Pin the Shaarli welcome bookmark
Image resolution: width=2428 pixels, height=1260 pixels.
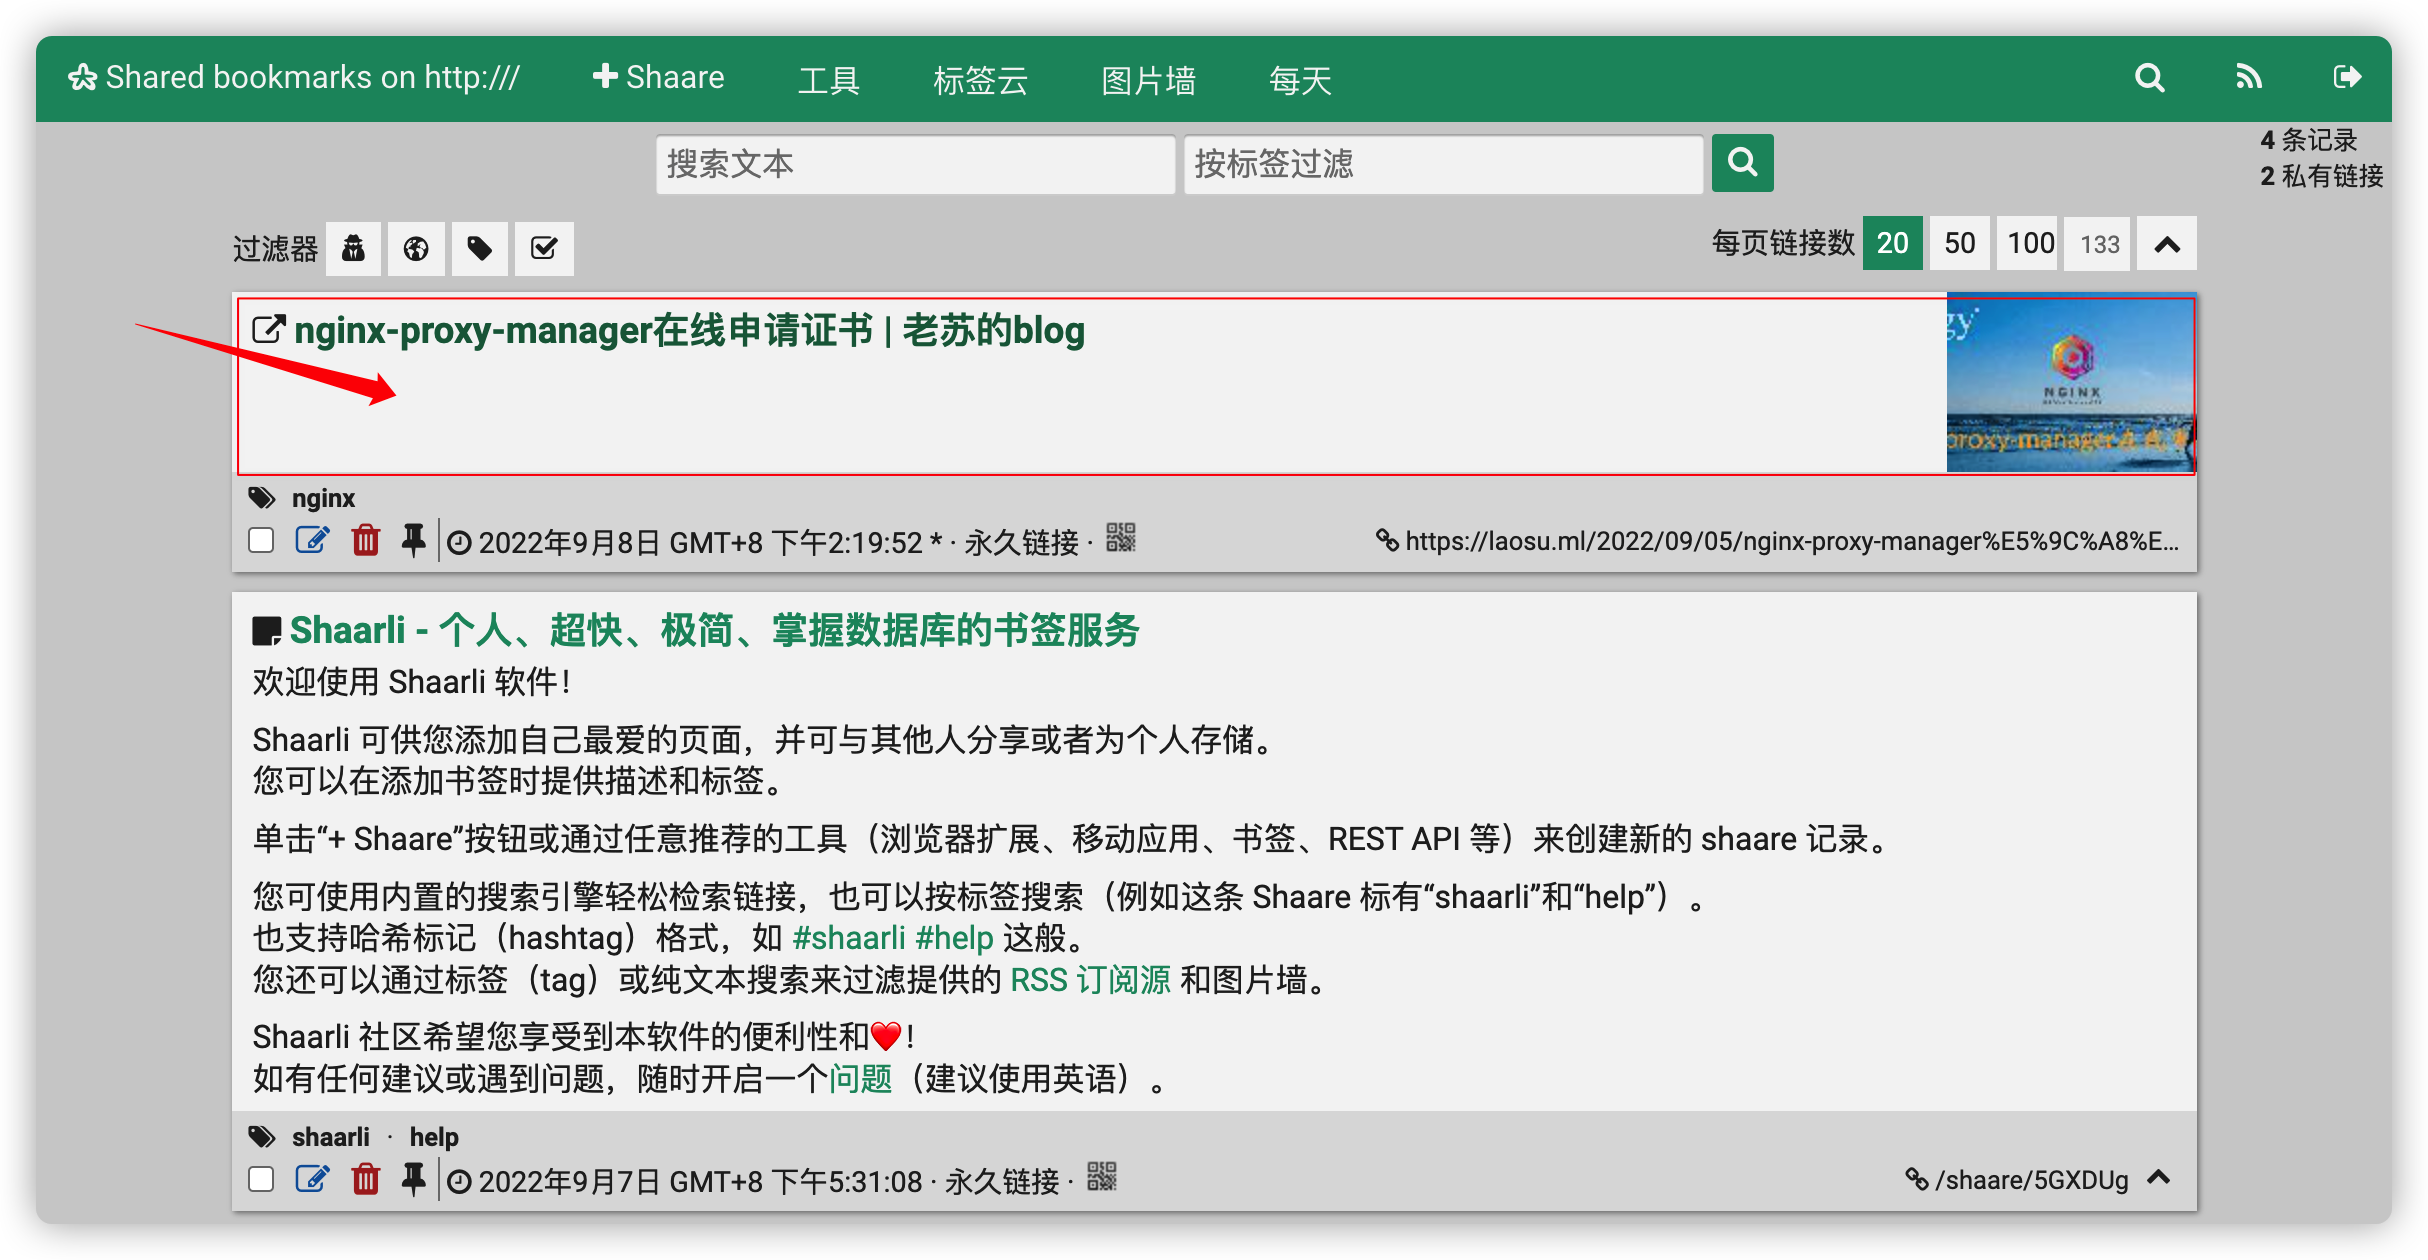click(413, 1180)
